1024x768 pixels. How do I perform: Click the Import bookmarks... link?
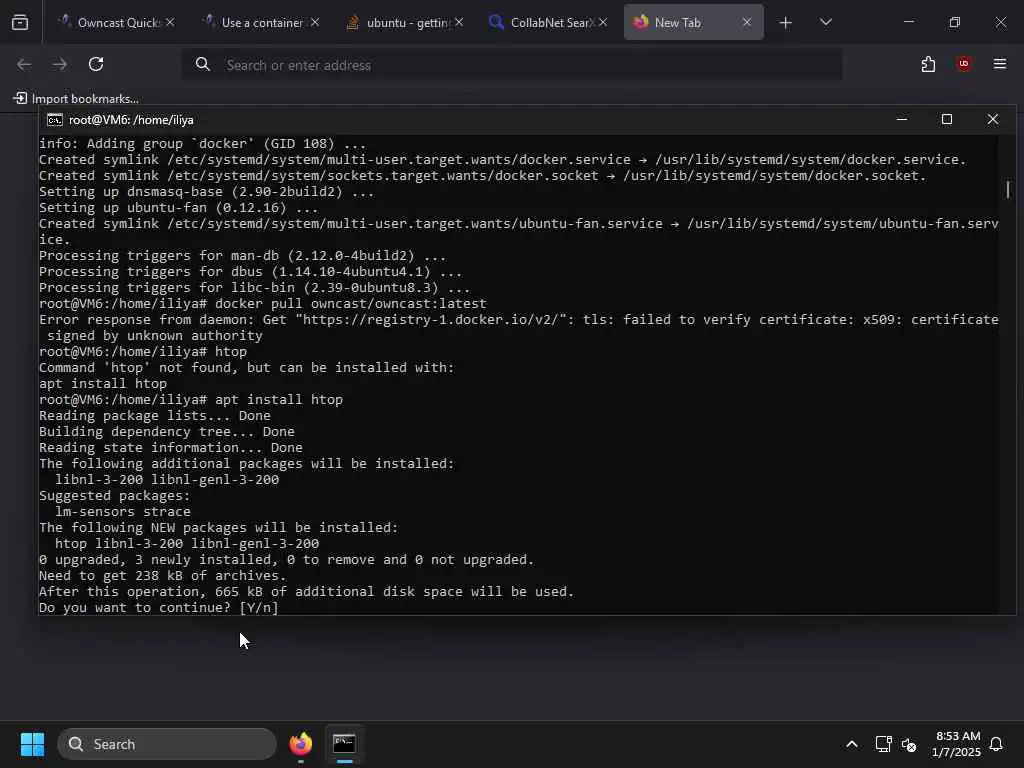tap(76, 99)
